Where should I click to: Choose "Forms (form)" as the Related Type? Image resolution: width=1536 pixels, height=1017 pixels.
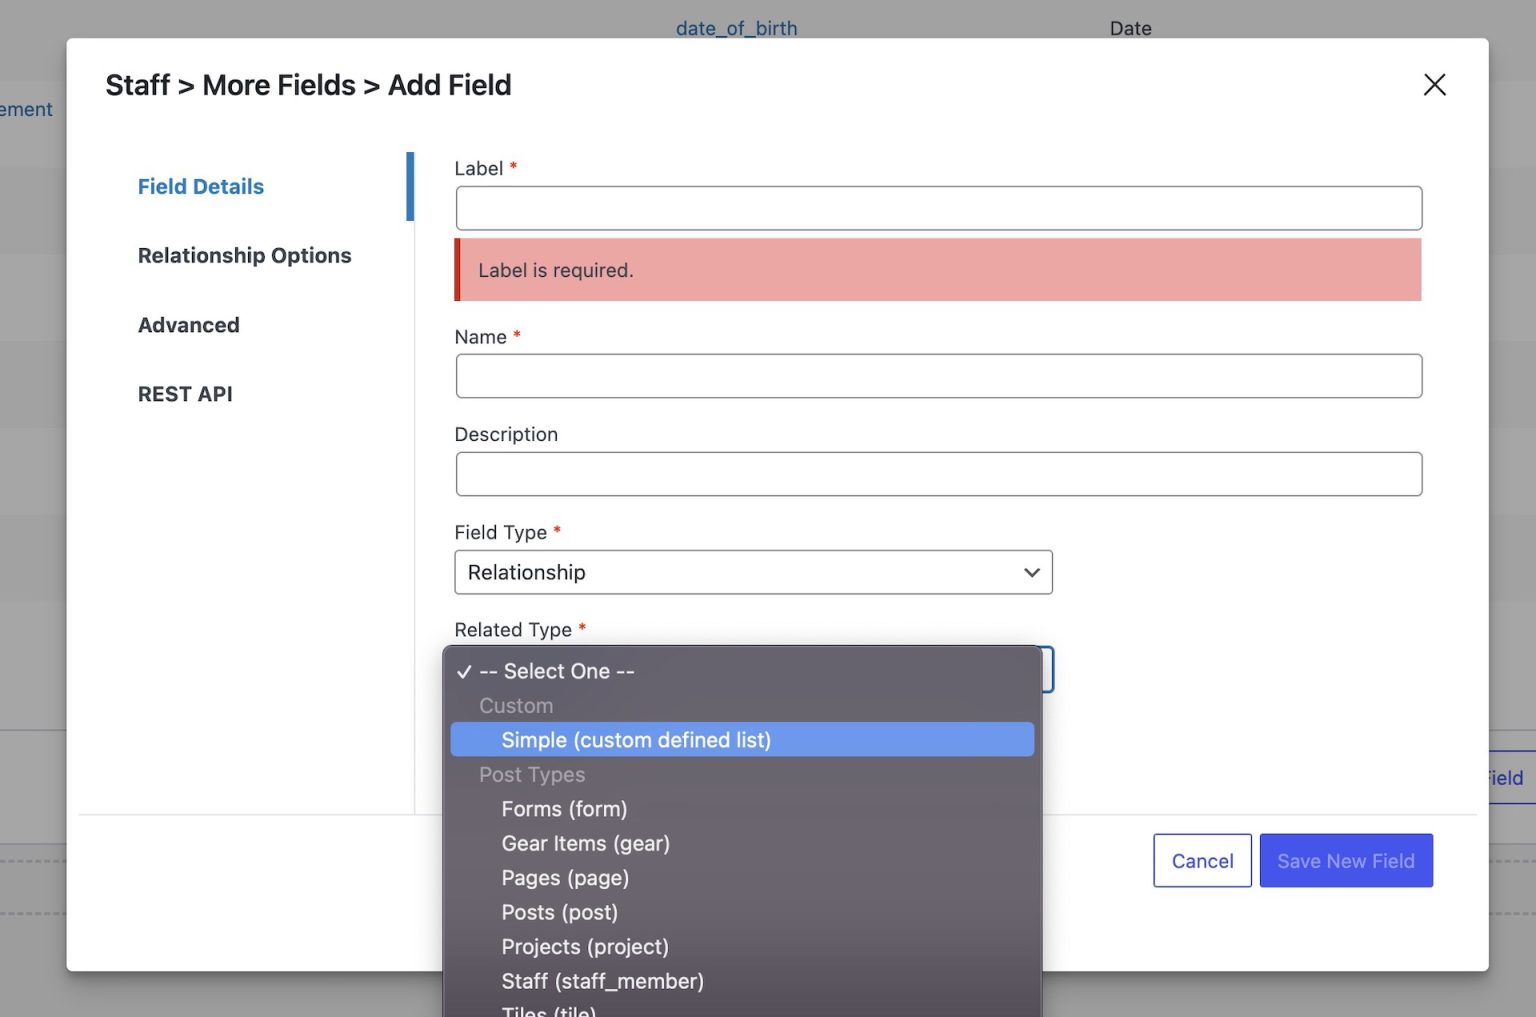564,808
